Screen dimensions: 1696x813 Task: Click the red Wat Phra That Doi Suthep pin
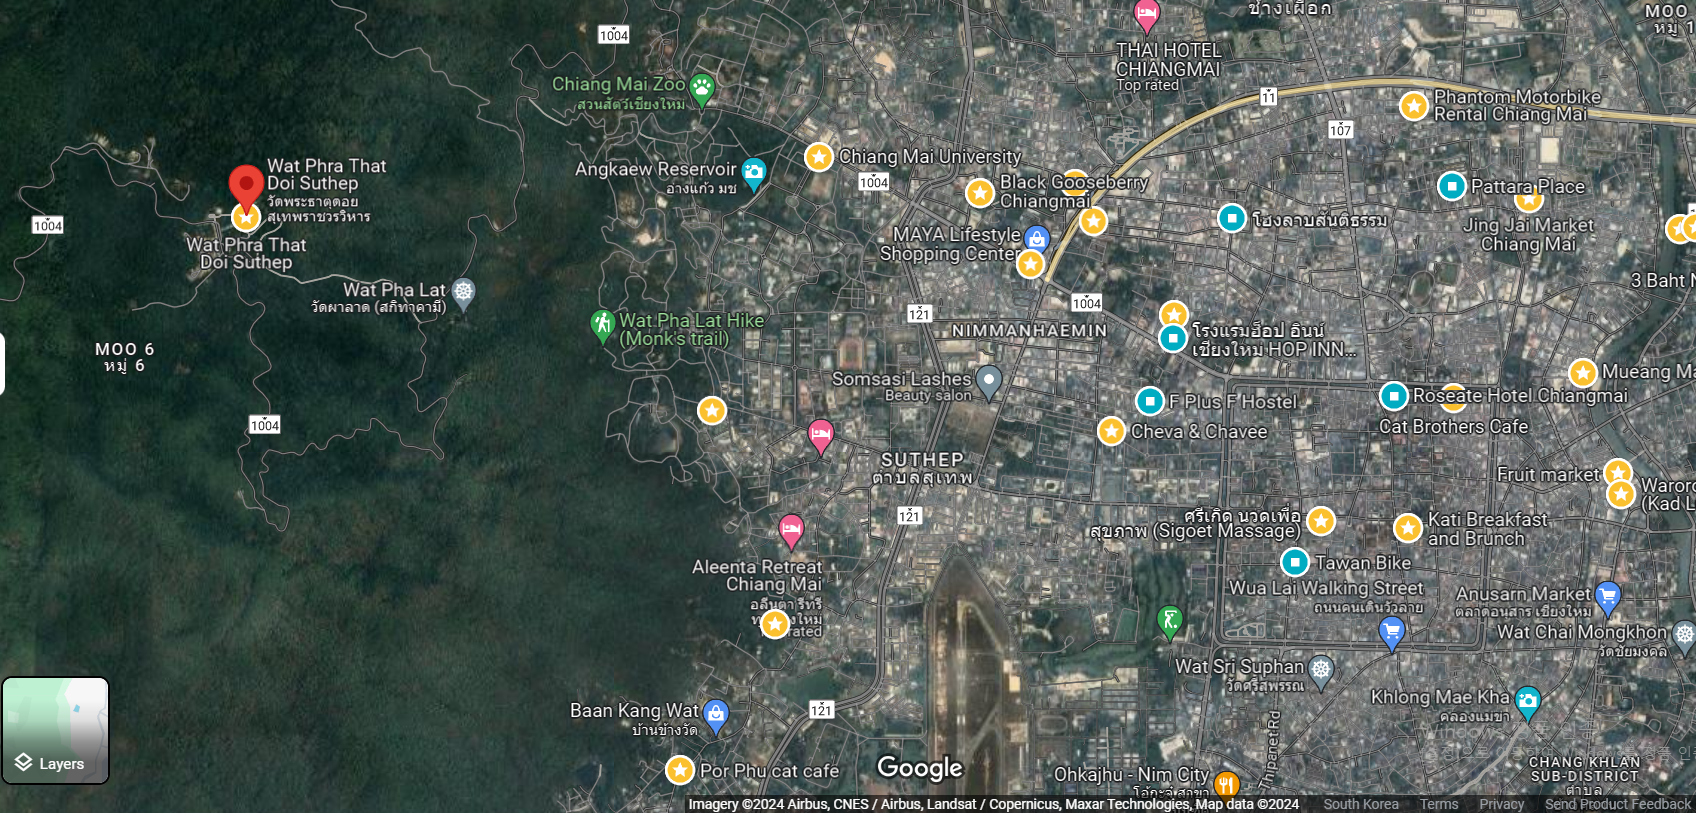coord(246,187)
